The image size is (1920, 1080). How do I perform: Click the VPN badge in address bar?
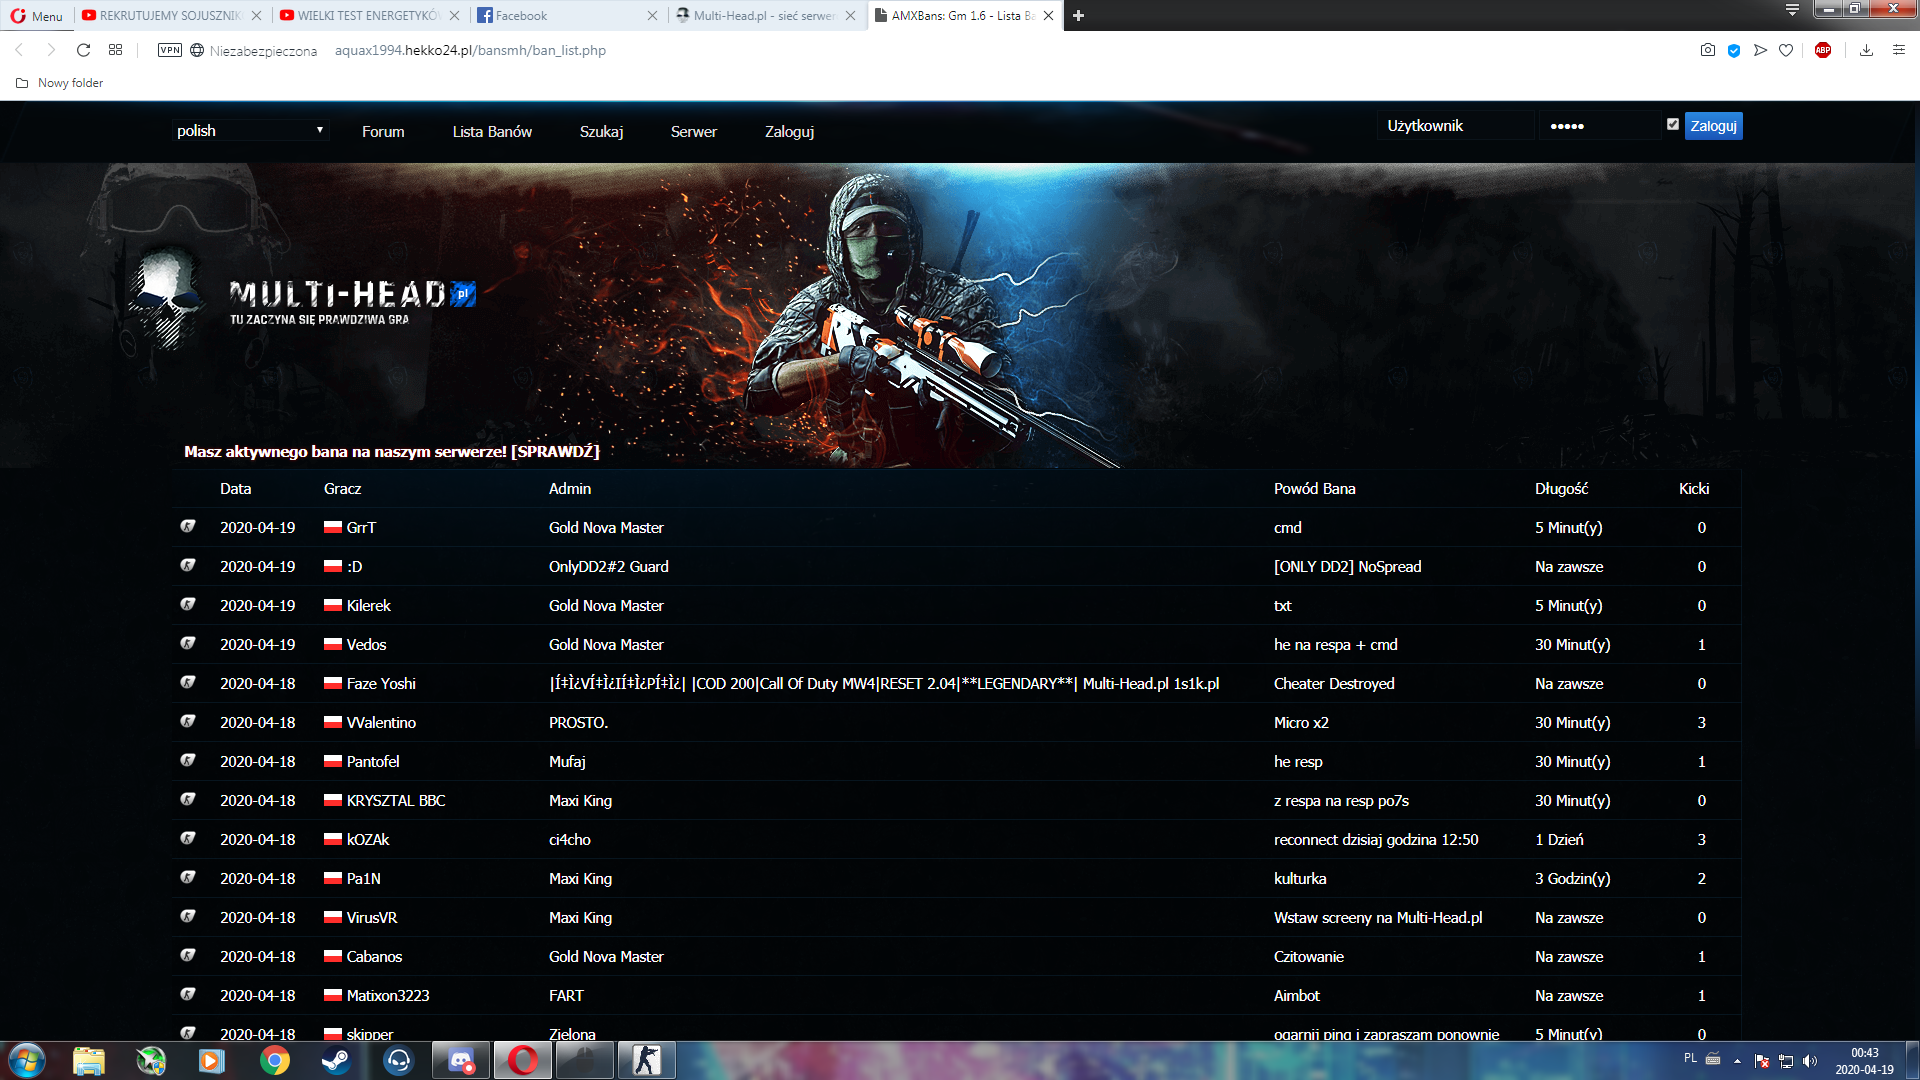[x=169, y=50]
